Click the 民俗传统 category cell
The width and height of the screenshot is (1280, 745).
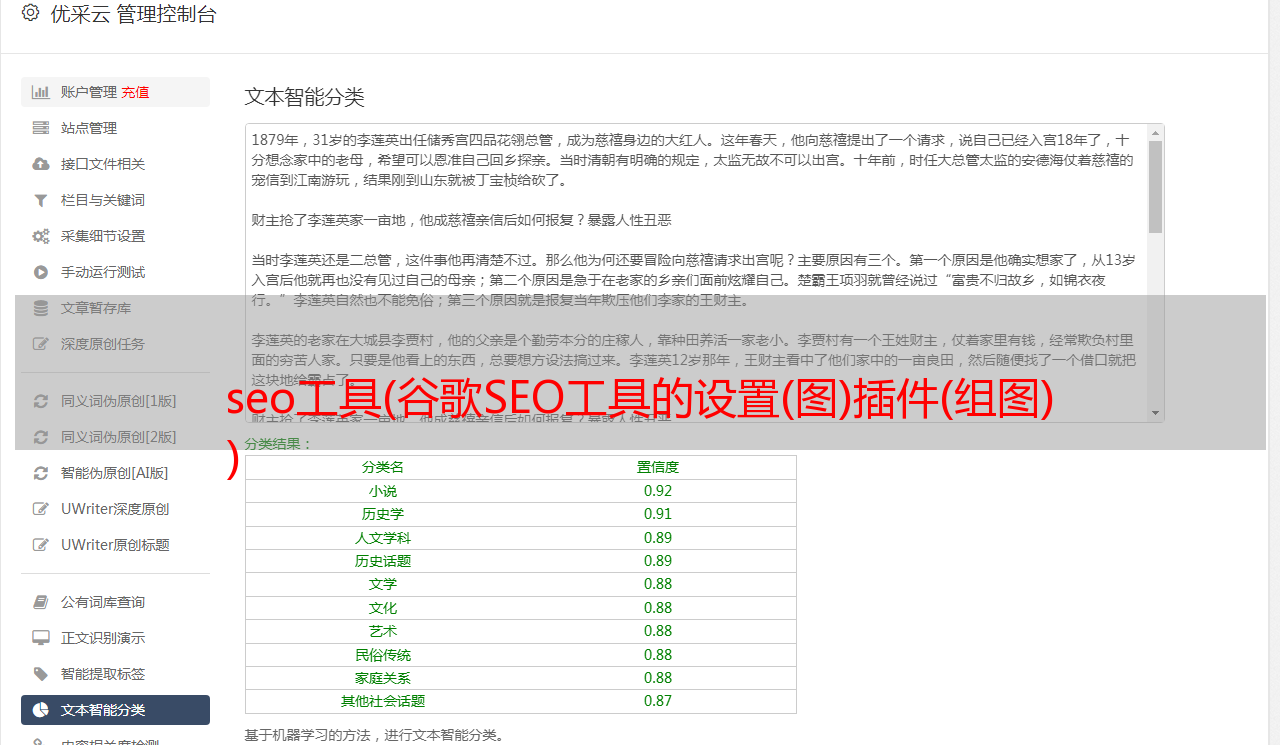[x=383, y=655]
